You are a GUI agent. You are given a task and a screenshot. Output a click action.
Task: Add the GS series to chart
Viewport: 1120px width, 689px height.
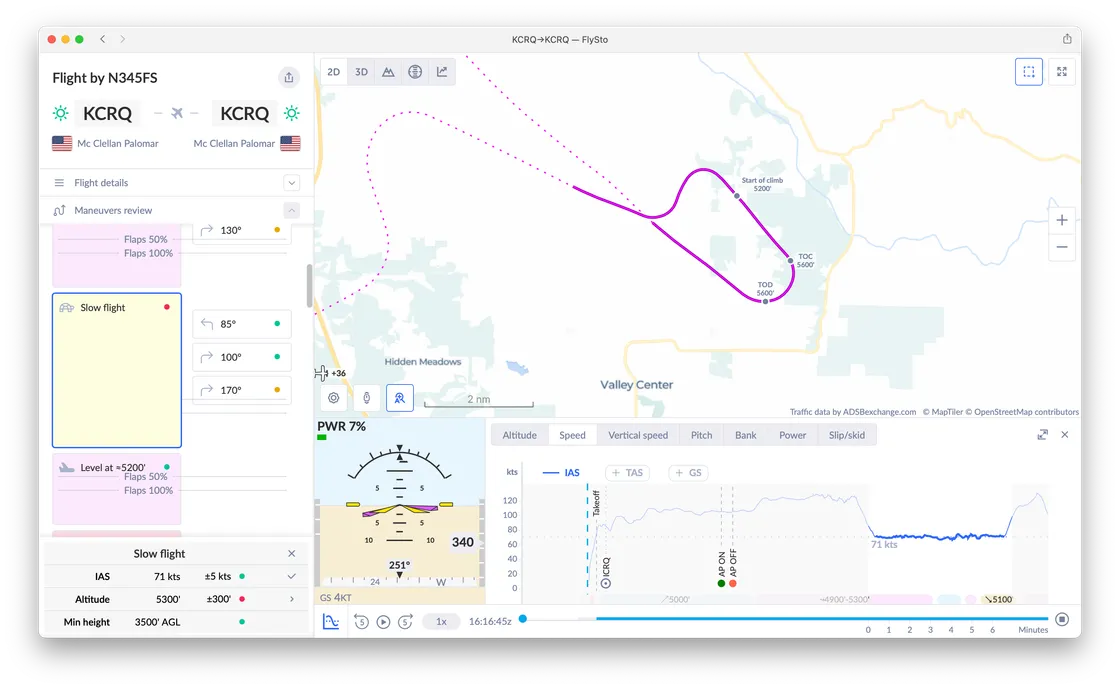688,473
